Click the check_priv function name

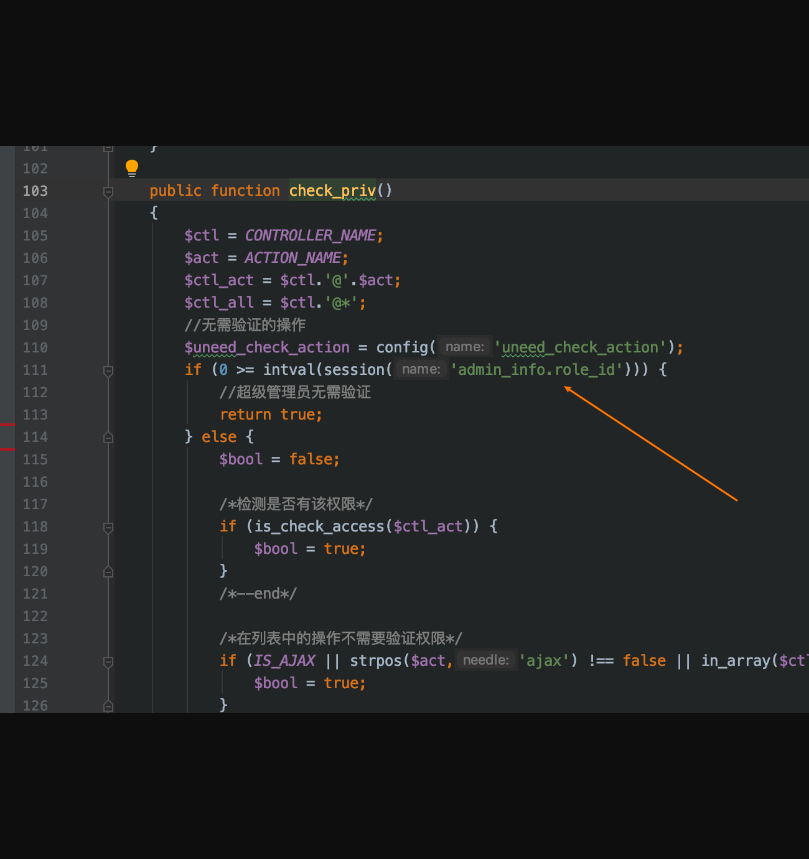point(332,191)
